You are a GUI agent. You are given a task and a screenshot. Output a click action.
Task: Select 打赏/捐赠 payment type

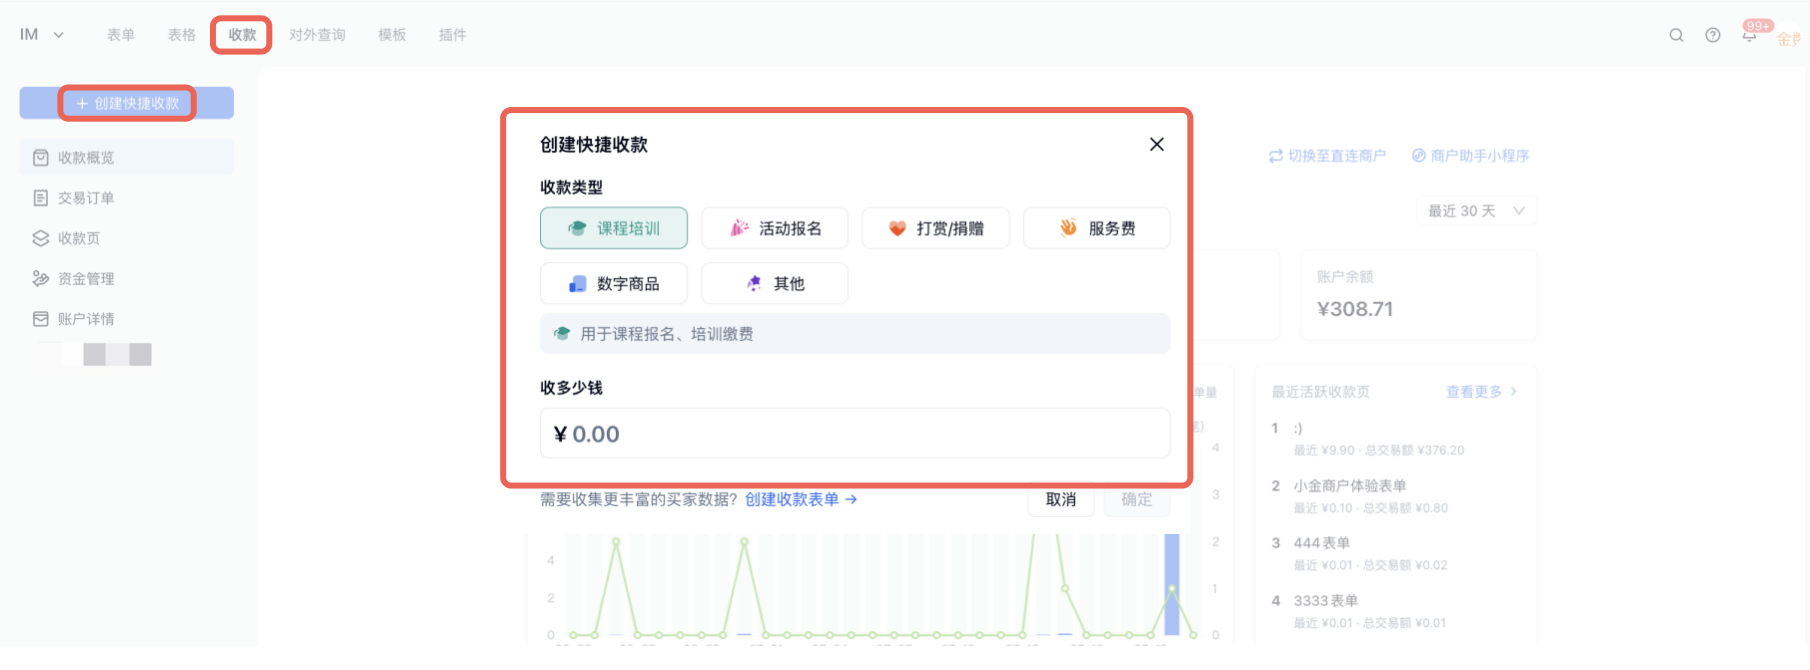936,228
